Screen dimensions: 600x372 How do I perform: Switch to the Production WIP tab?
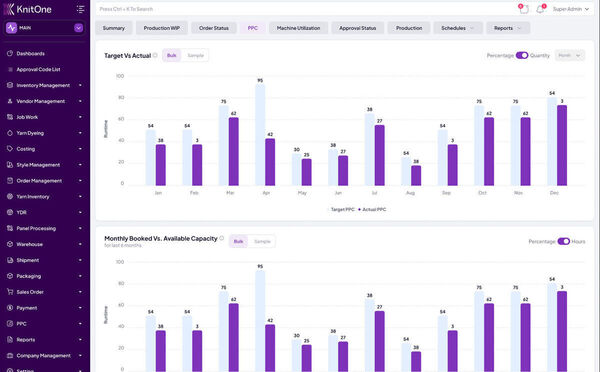pos(161,28)
